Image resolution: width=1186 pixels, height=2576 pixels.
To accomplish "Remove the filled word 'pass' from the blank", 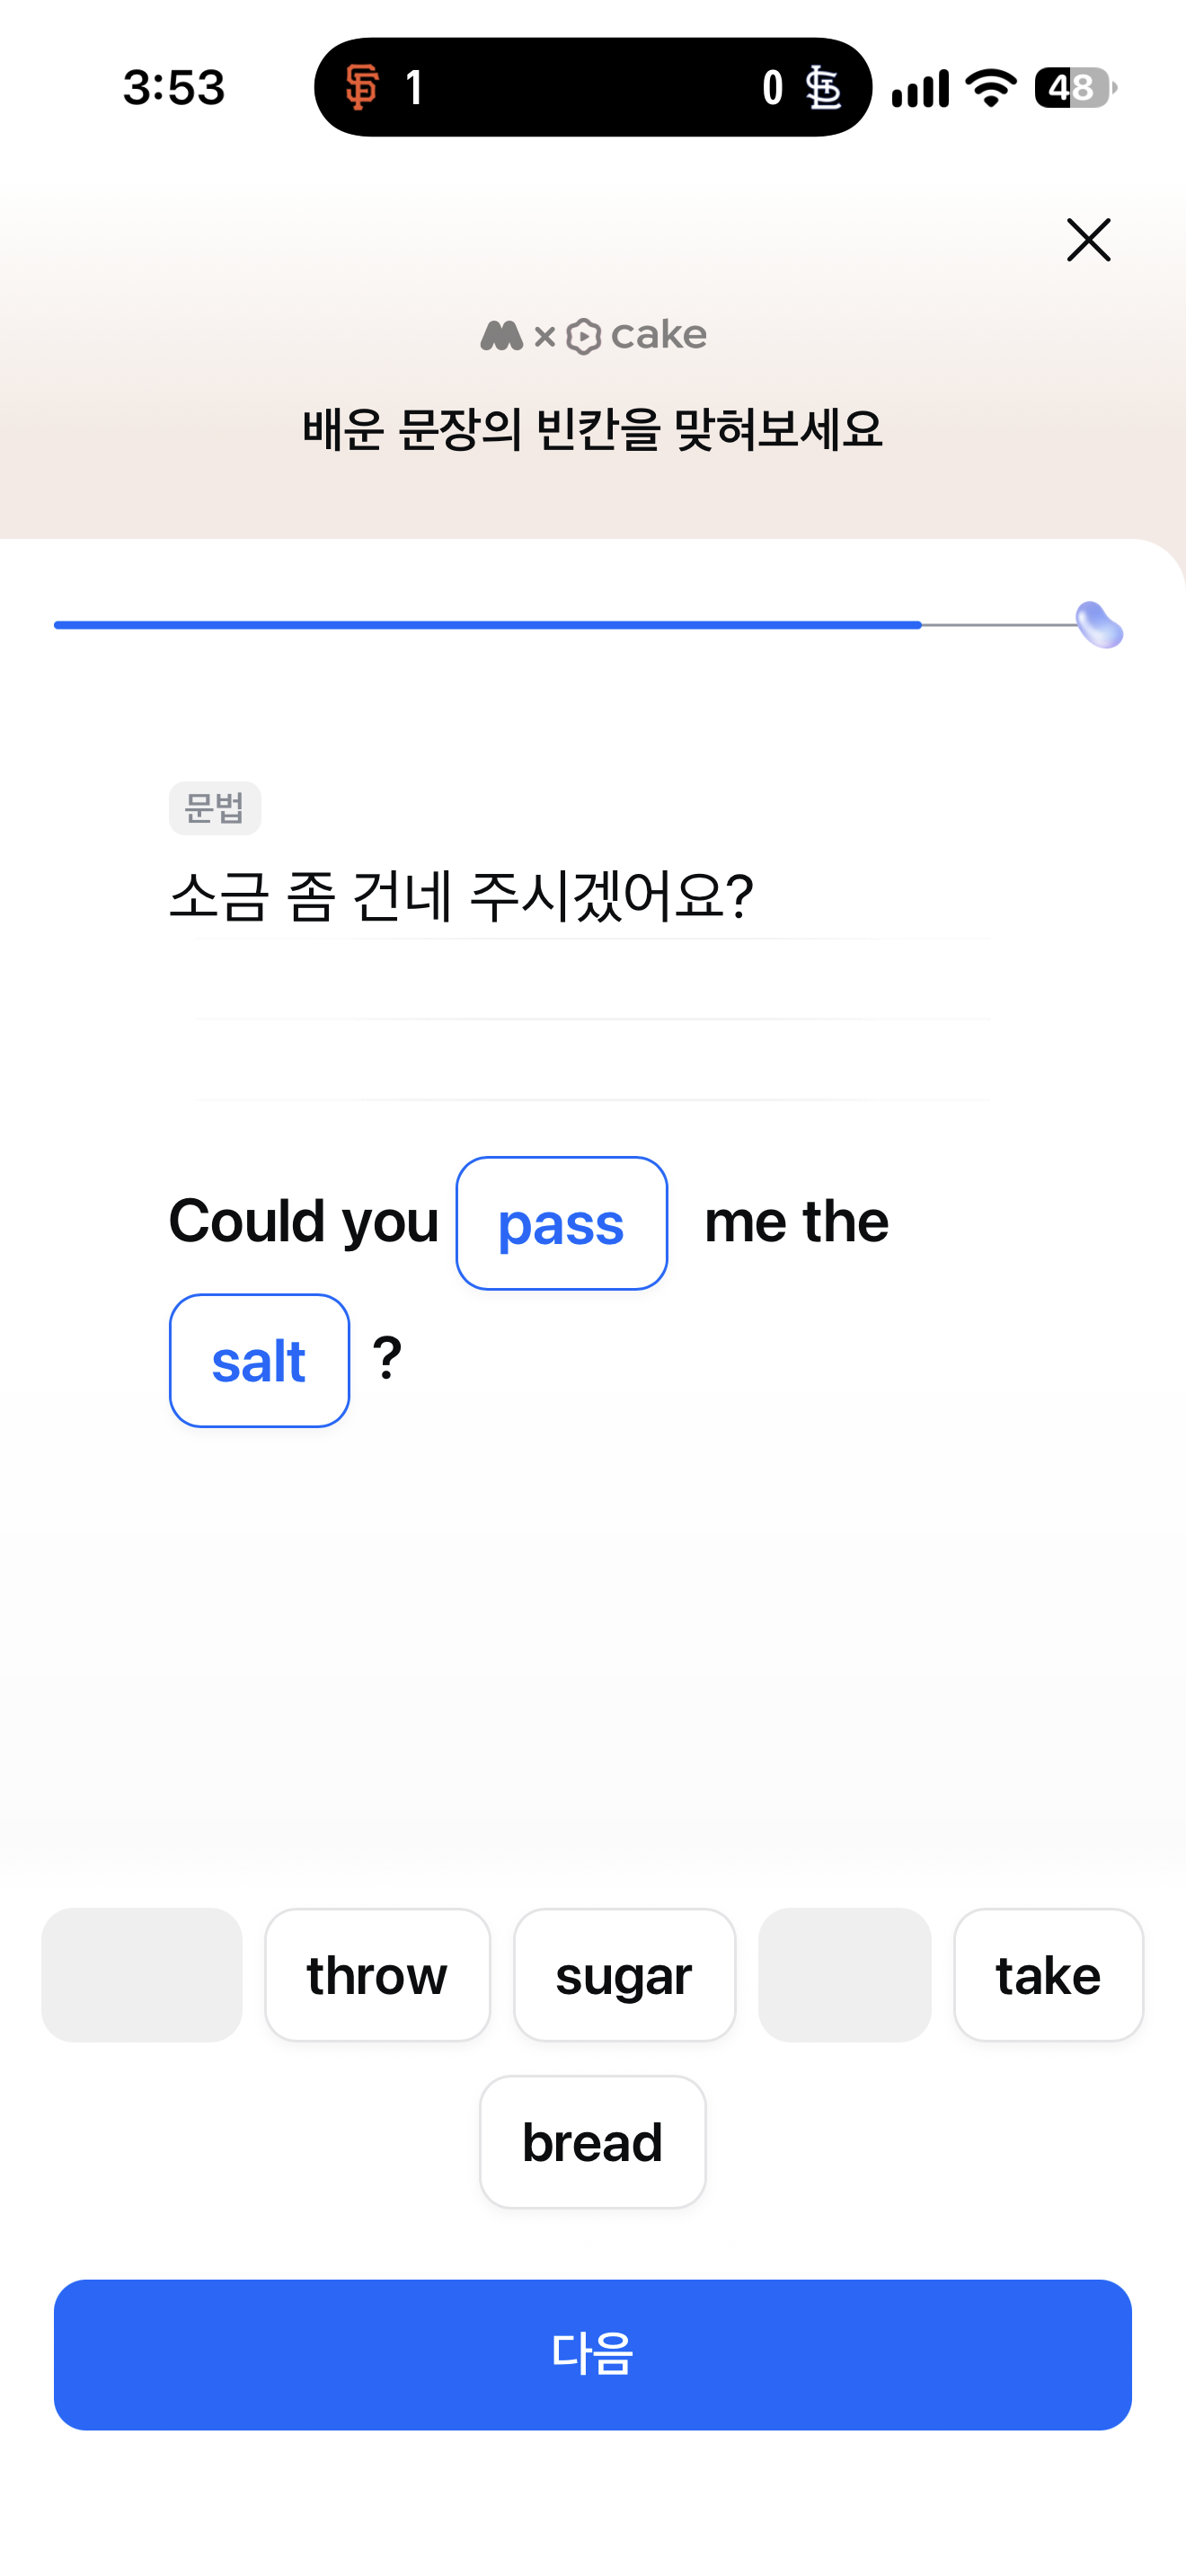I will [562, 1223].
